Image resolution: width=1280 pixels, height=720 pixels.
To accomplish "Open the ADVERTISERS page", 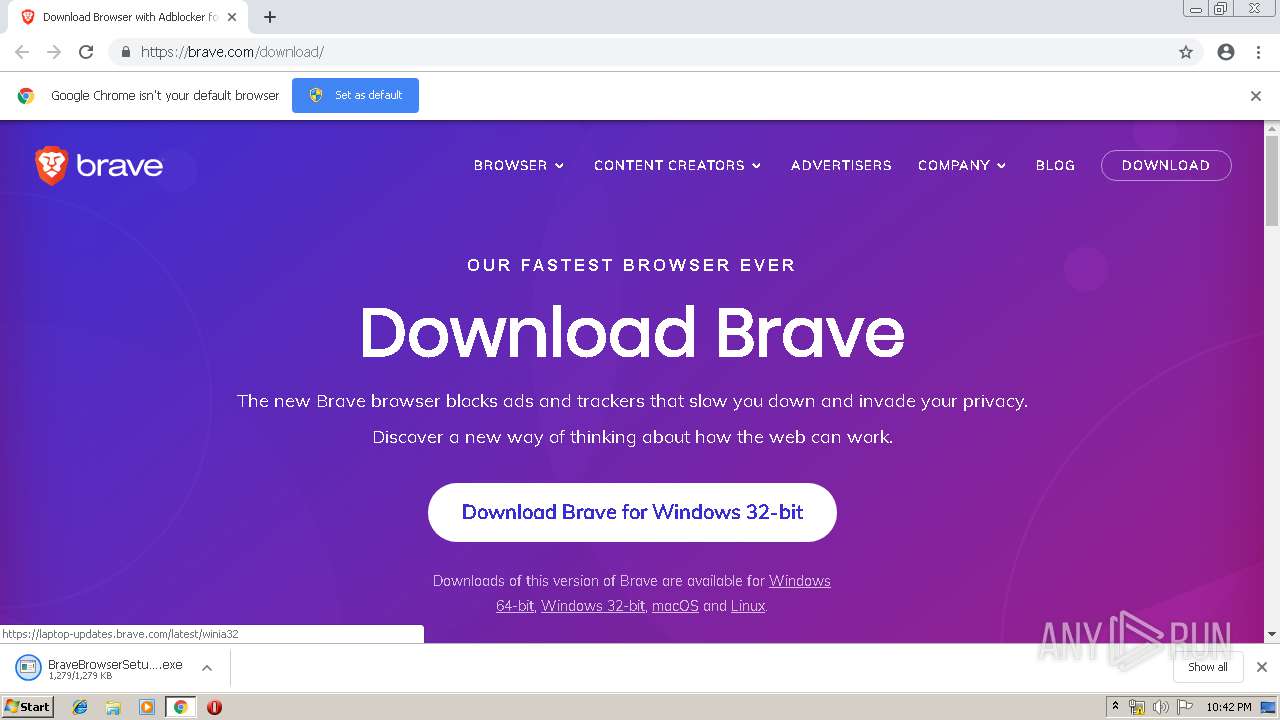I will point(841,165).
